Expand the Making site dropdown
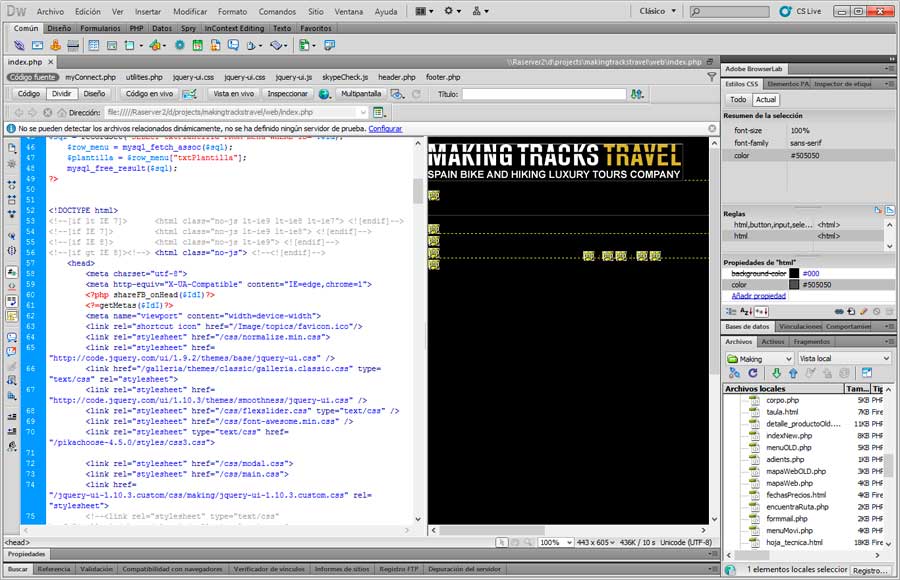The width and height of the screenshot is (900, 580). click(758, 358)
